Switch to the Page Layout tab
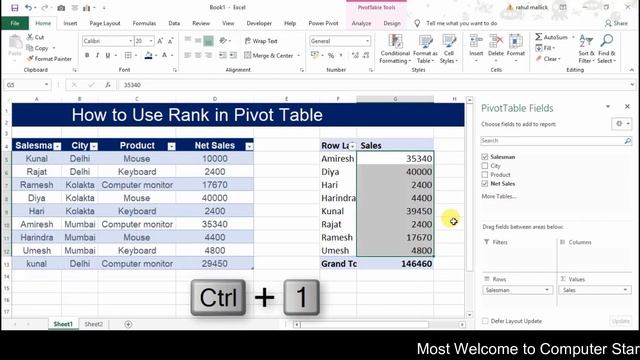 click(x=105, y=23)
